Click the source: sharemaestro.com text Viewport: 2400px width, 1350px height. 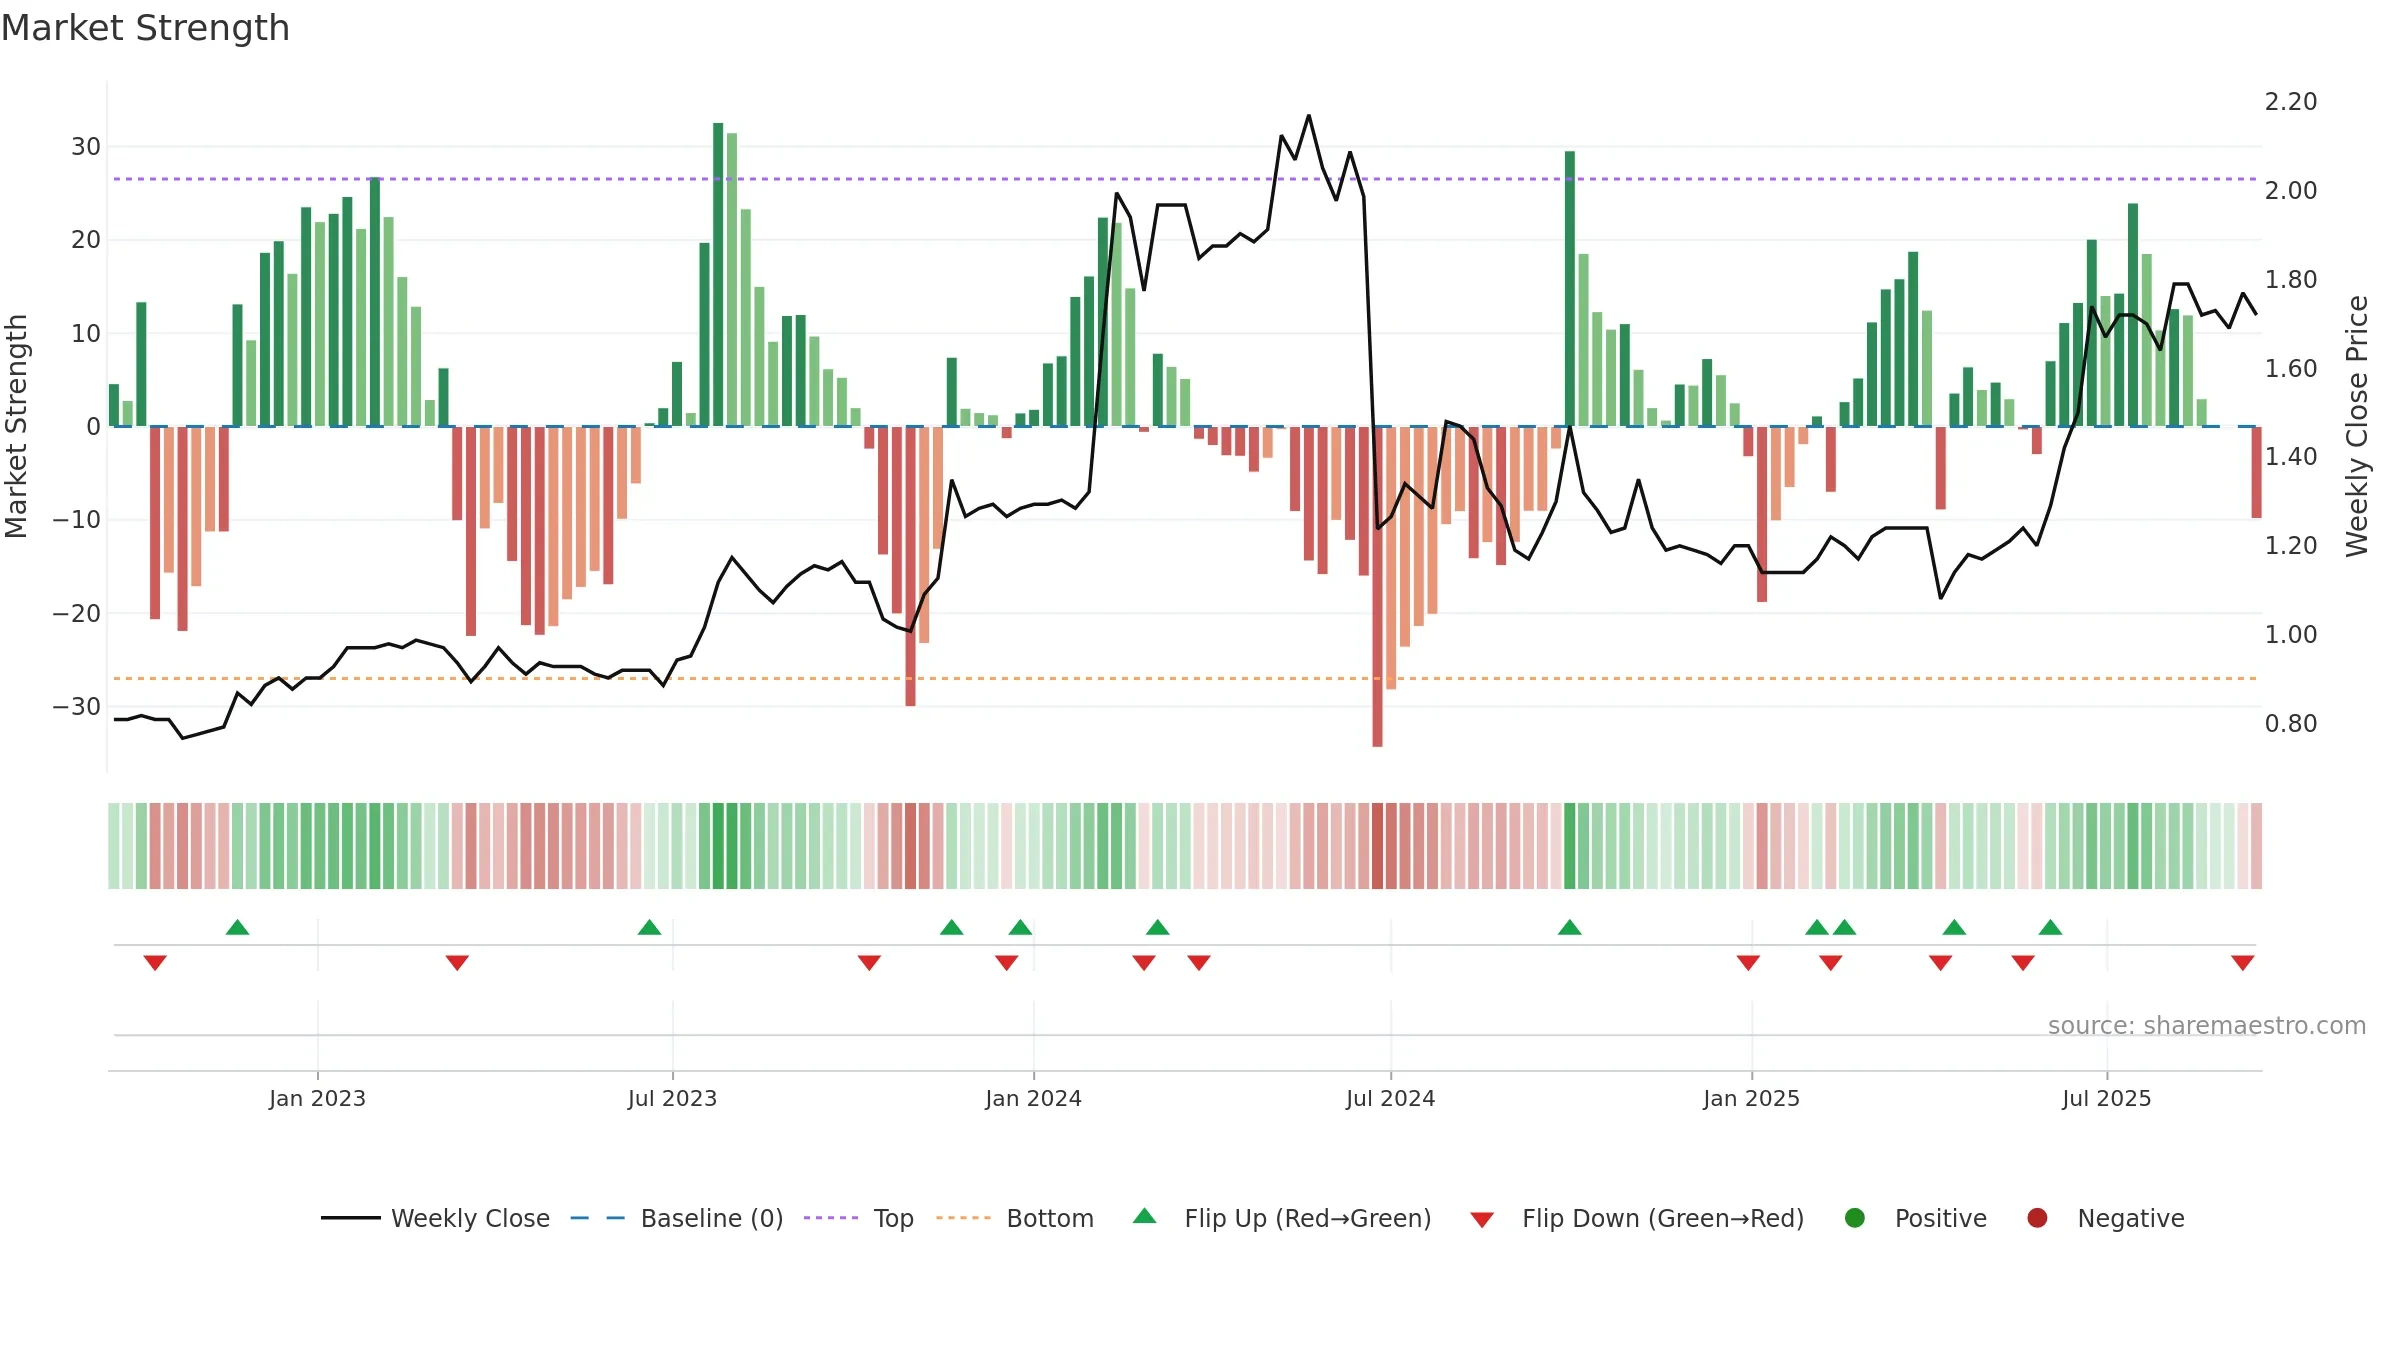2206,1026
